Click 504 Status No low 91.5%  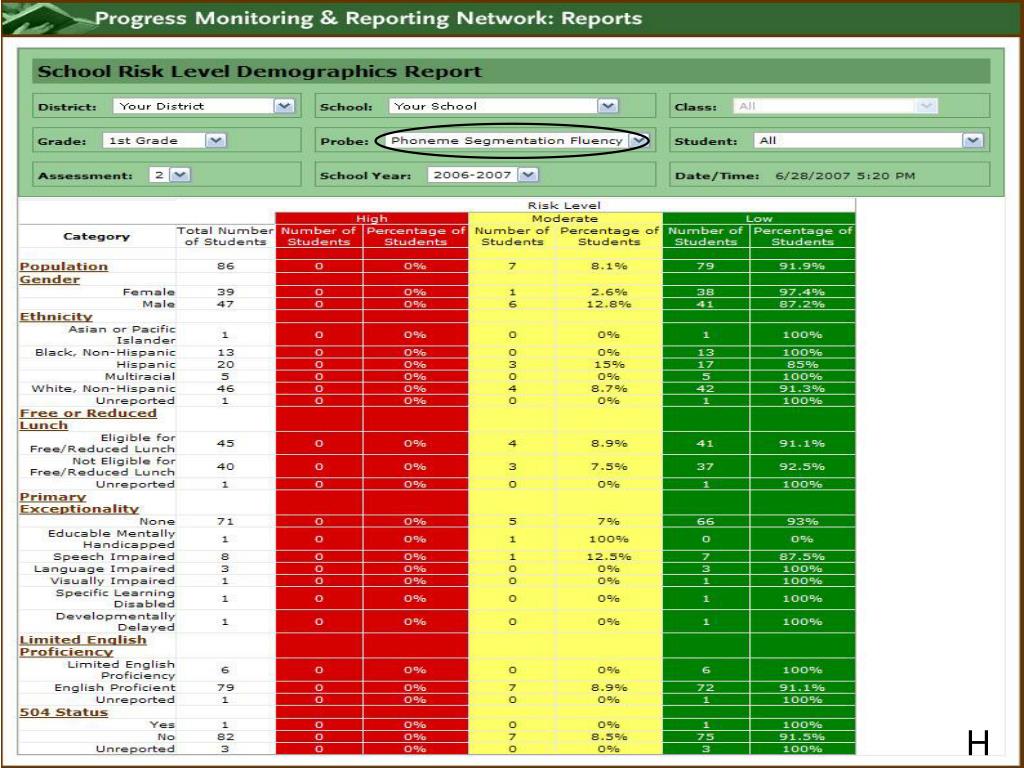[x=802, y=737]
